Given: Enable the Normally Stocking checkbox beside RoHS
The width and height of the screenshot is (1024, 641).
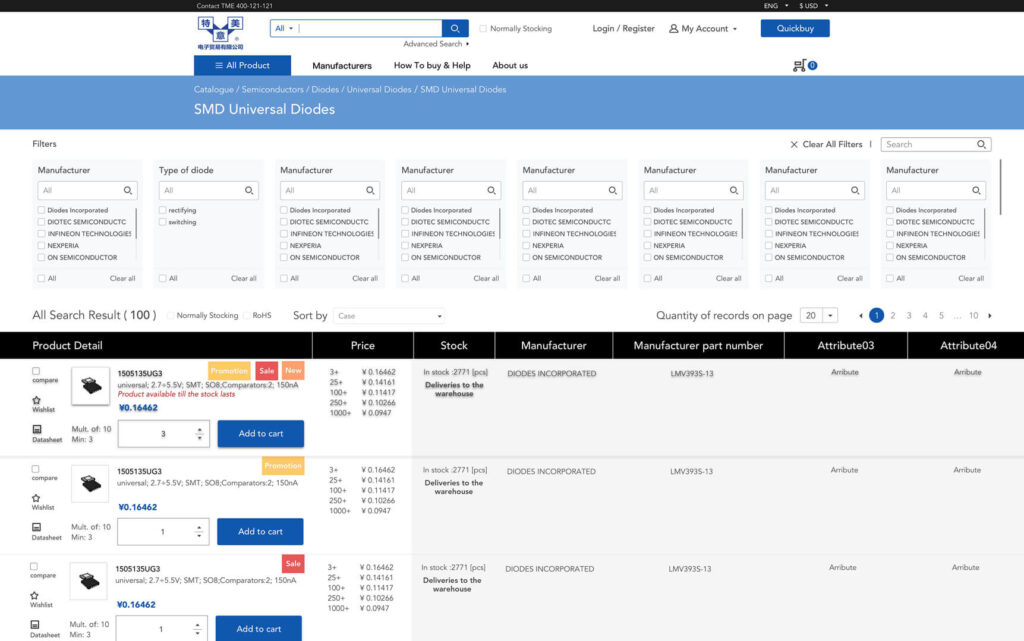Looking at the screenshot, I should pyautogui.click(x=170, y=316).
